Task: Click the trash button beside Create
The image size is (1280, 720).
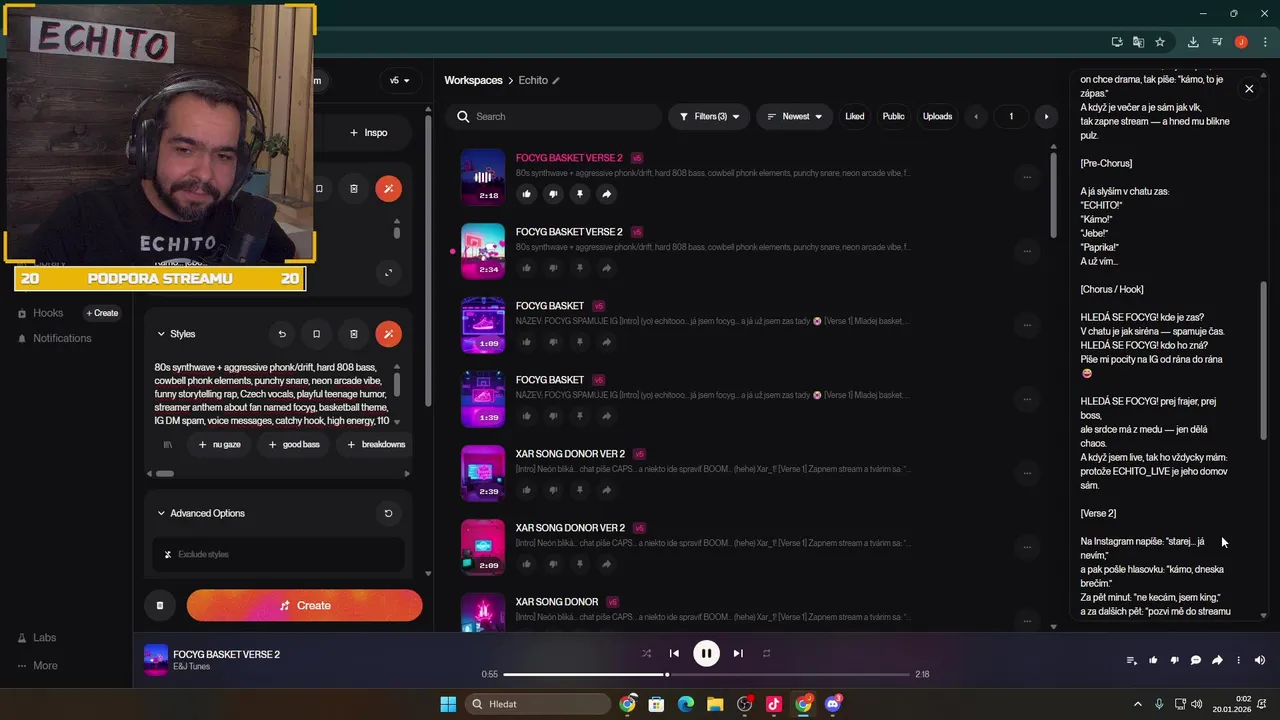Action: (160, 605)
